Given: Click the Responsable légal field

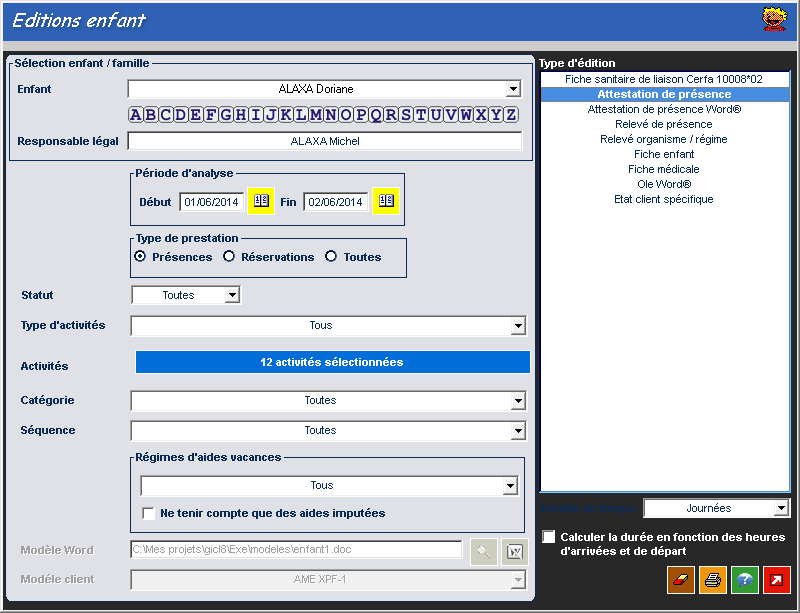Looking at the screenshot, I should pos(325,141).
